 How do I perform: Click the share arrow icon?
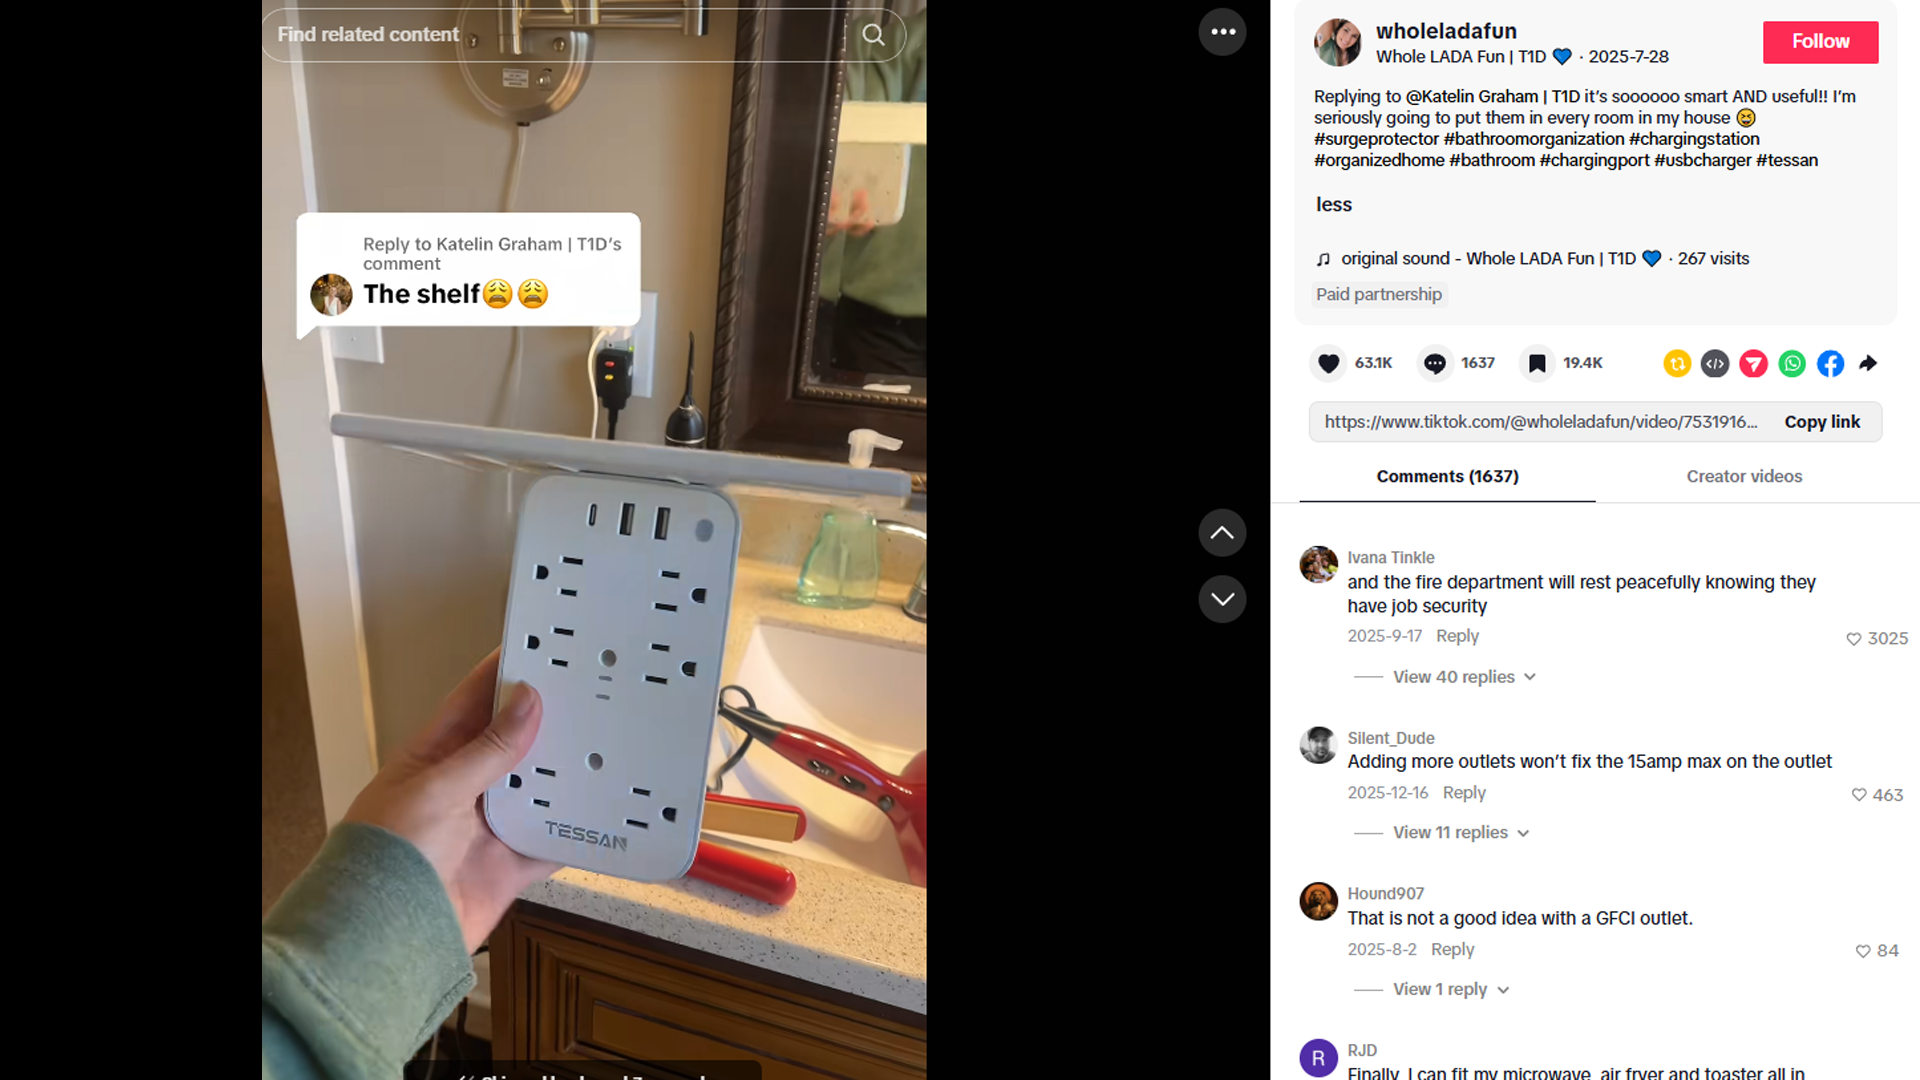click(x=1868, y=363)
